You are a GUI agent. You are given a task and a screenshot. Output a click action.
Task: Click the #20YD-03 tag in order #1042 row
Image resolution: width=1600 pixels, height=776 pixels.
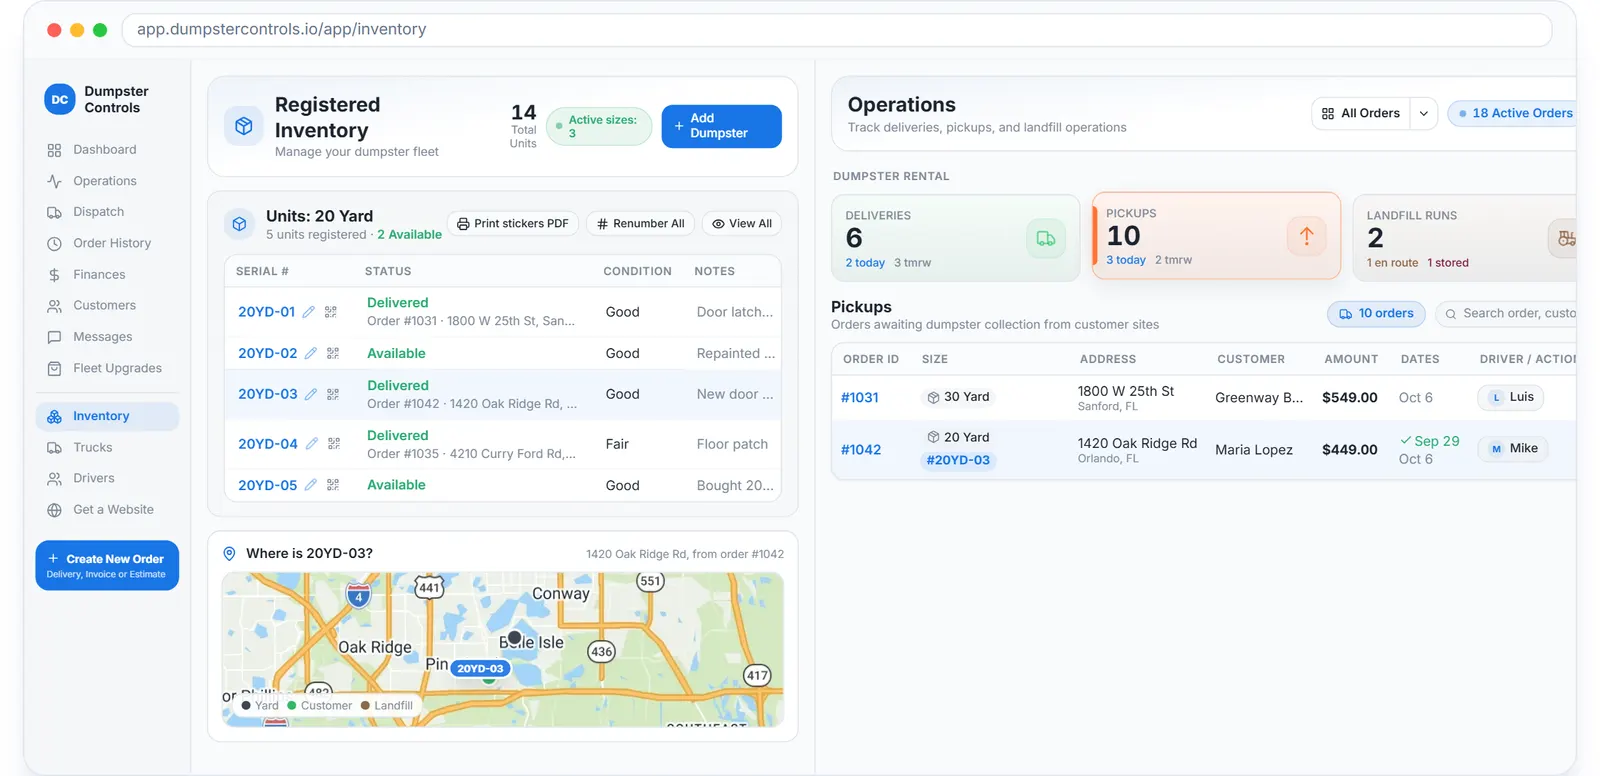(958, 461)
